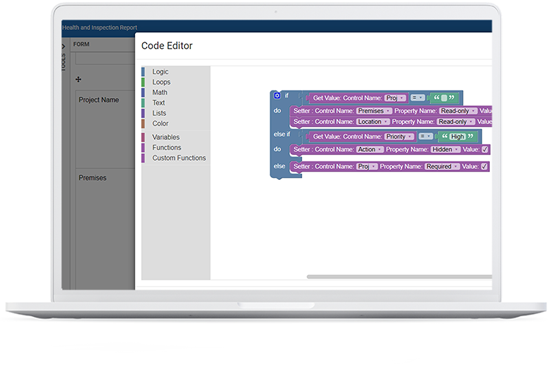This screenshot has width=550, height=382.
Task: Toggle the Hidden value checkbox for Action
Action: [x=485, y=150]
